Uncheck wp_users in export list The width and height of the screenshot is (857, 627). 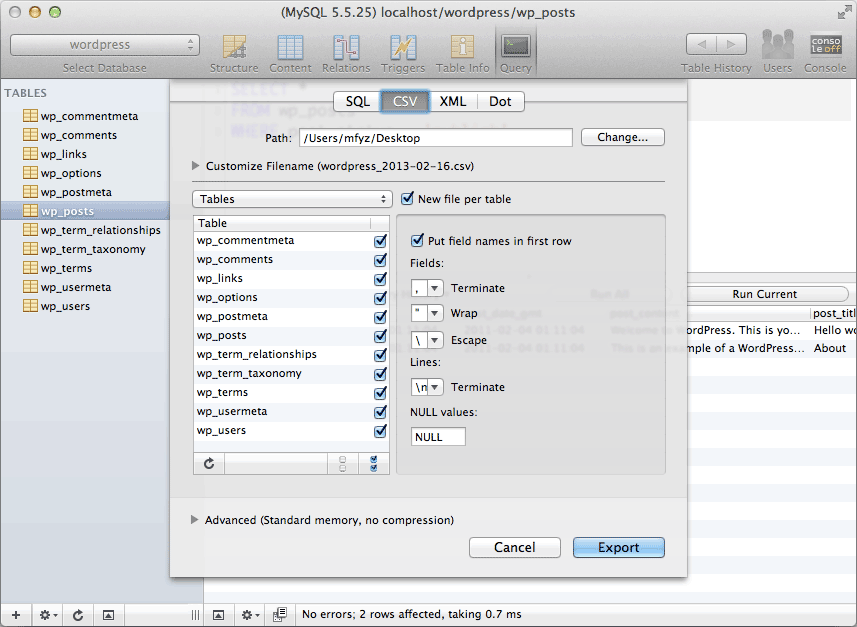coord(380,431)
